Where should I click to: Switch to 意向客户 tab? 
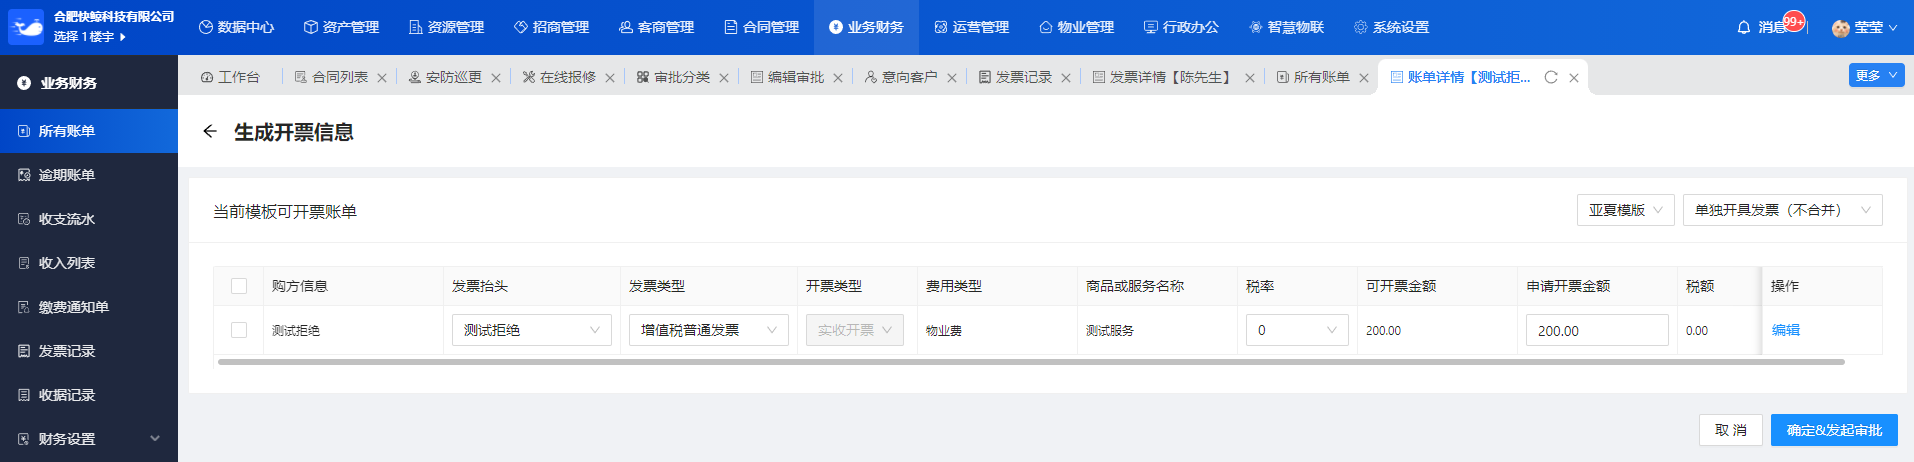(x=901, y=77)
